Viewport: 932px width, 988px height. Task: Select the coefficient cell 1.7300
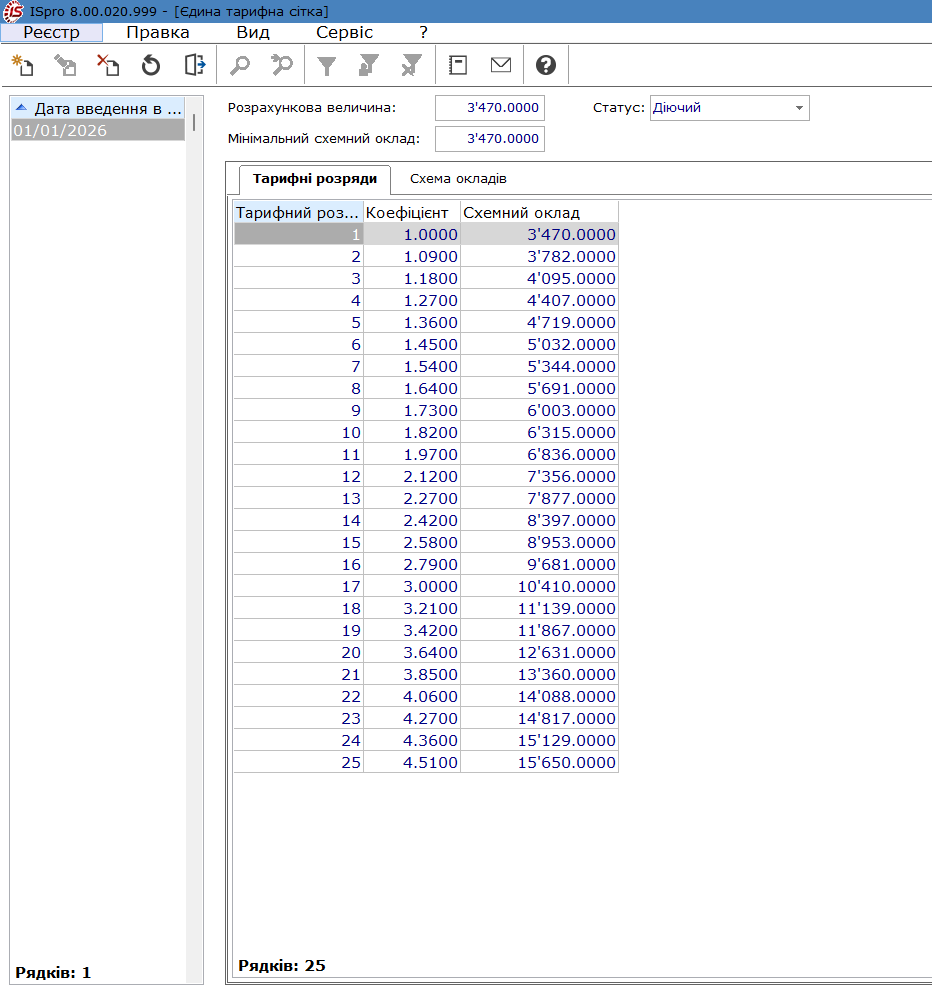tap(412, 410)
